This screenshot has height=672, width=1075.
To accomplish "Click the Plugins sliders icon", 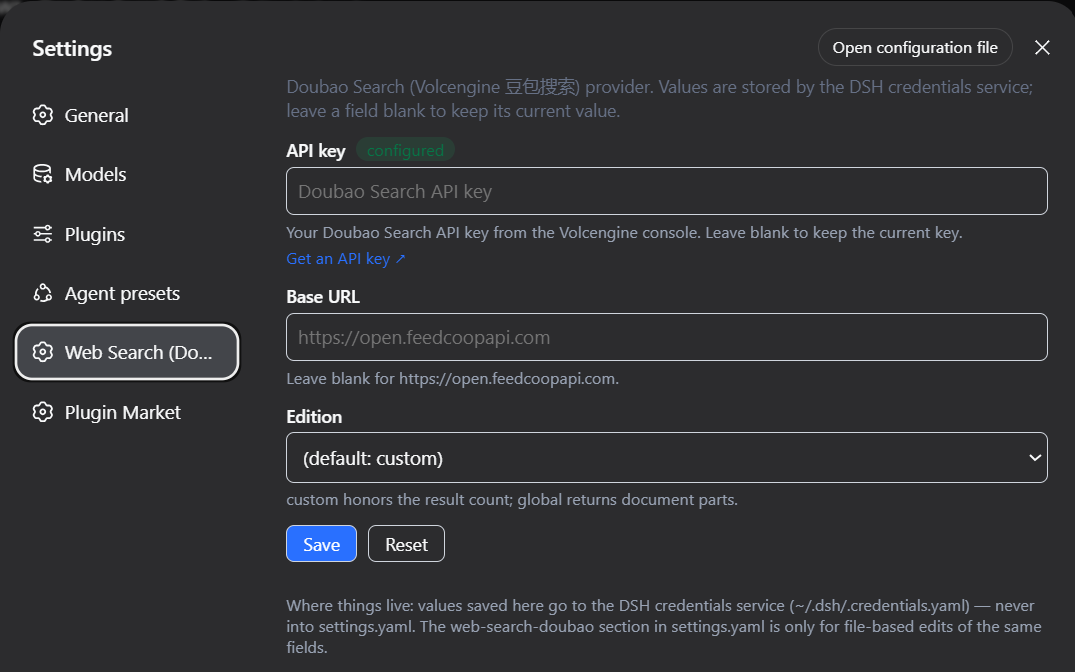I will pyautogui.click(x=43, y=234).
